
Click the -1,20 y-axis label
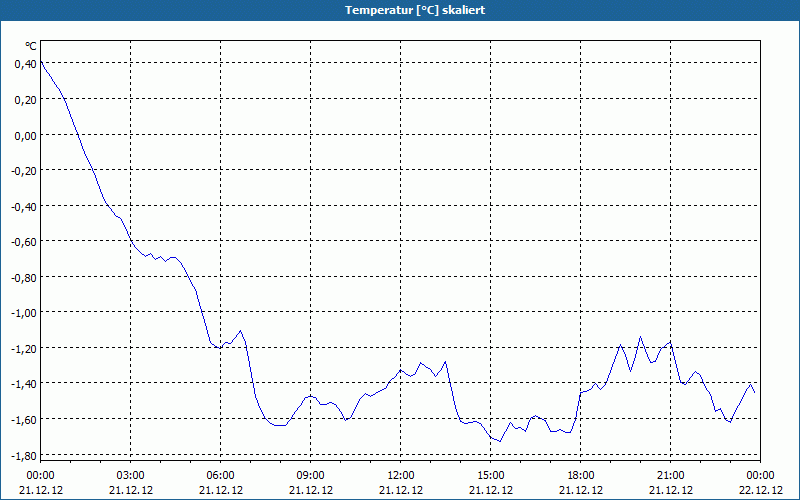24,348
